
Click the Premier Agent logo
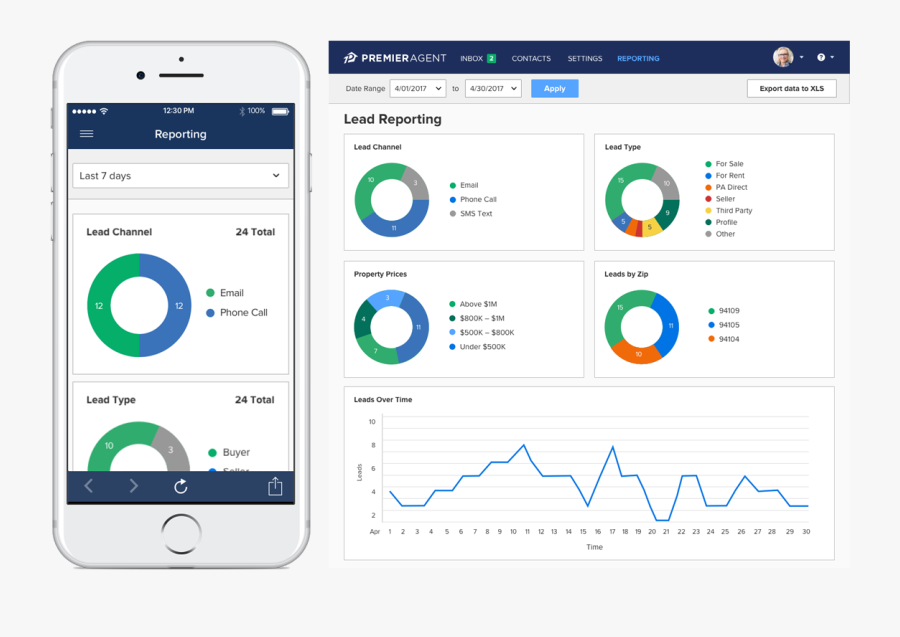(393, 58)
